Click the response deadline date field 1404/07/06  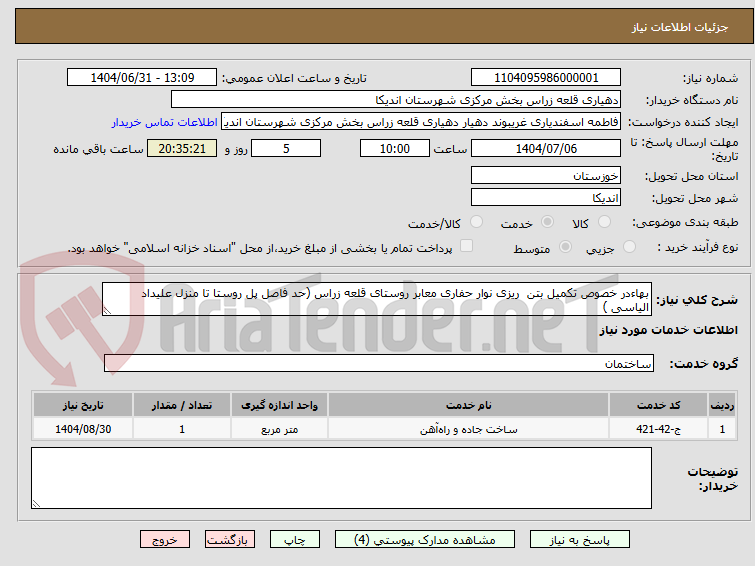pos(546,148)
